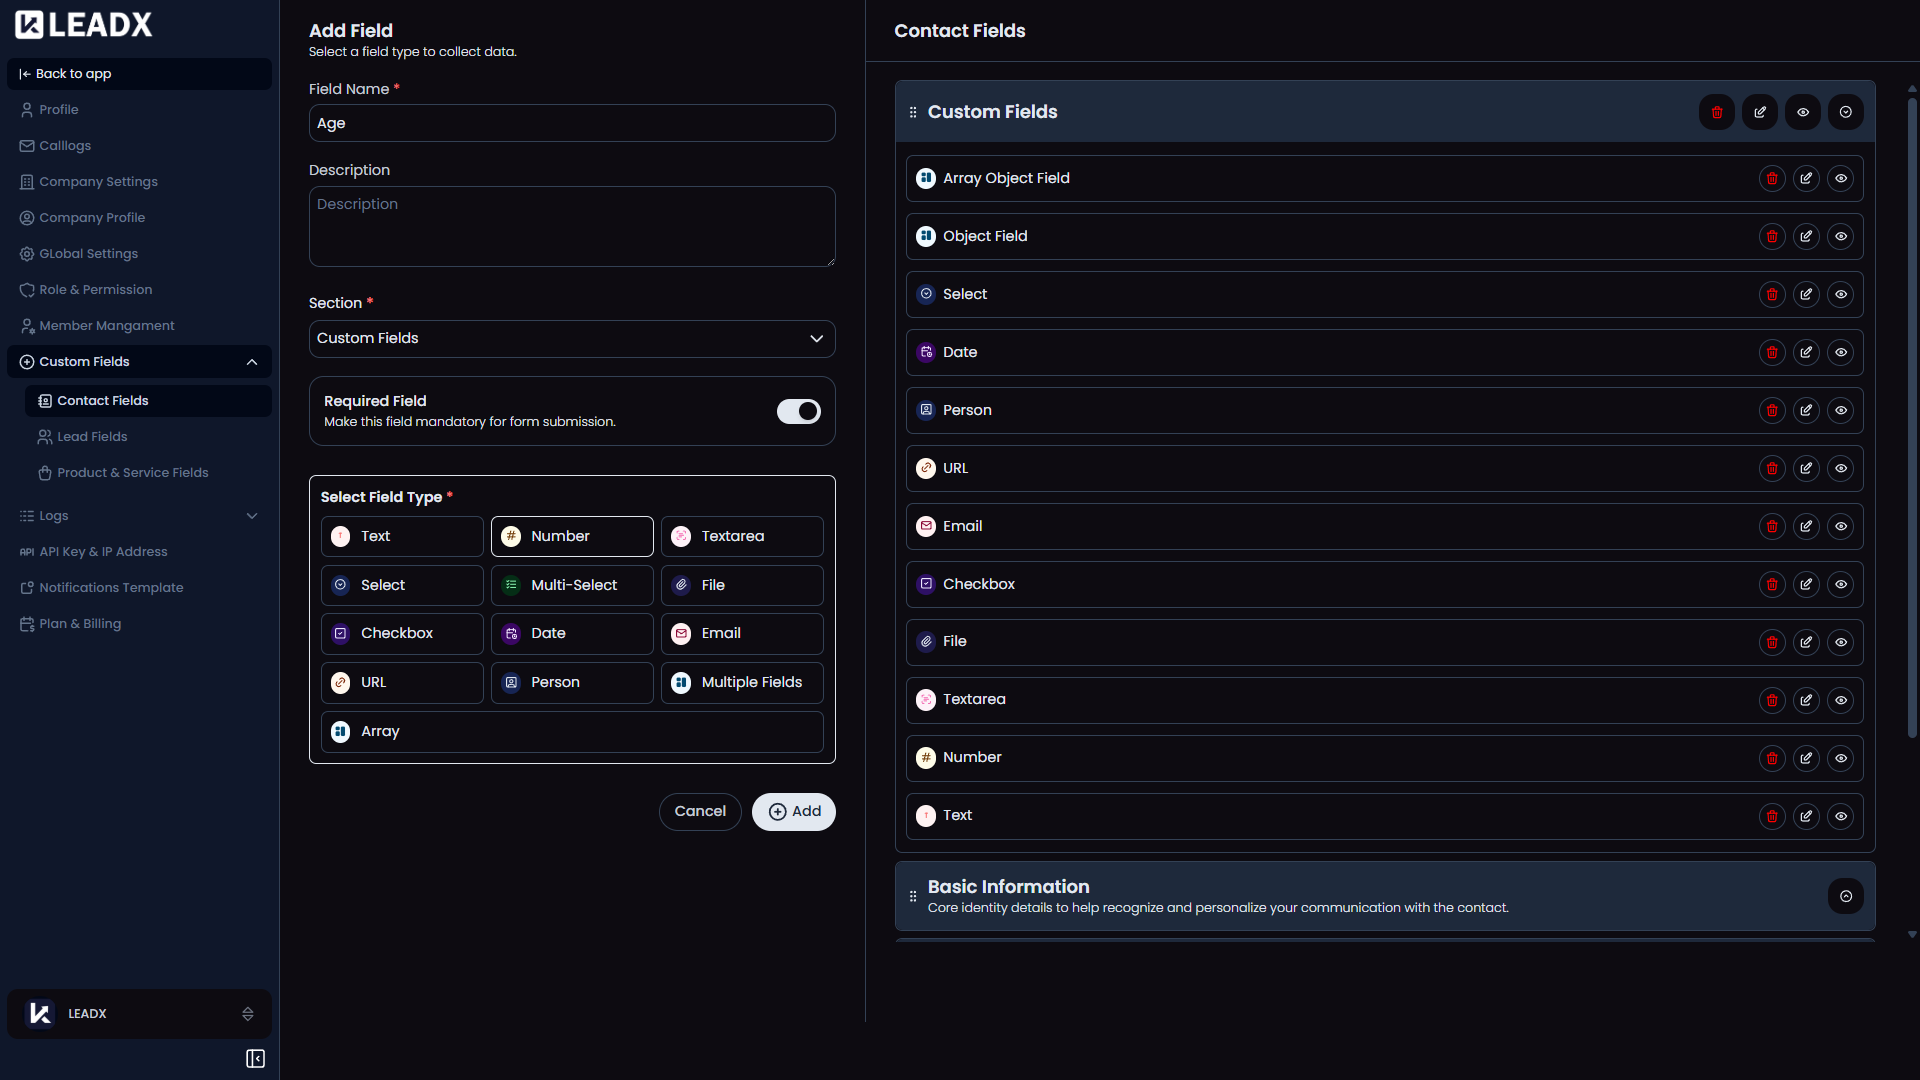Screen dimensions: 1920x1080
Task: Click the edit icon on Custom Fields header
Action: 1760,112
